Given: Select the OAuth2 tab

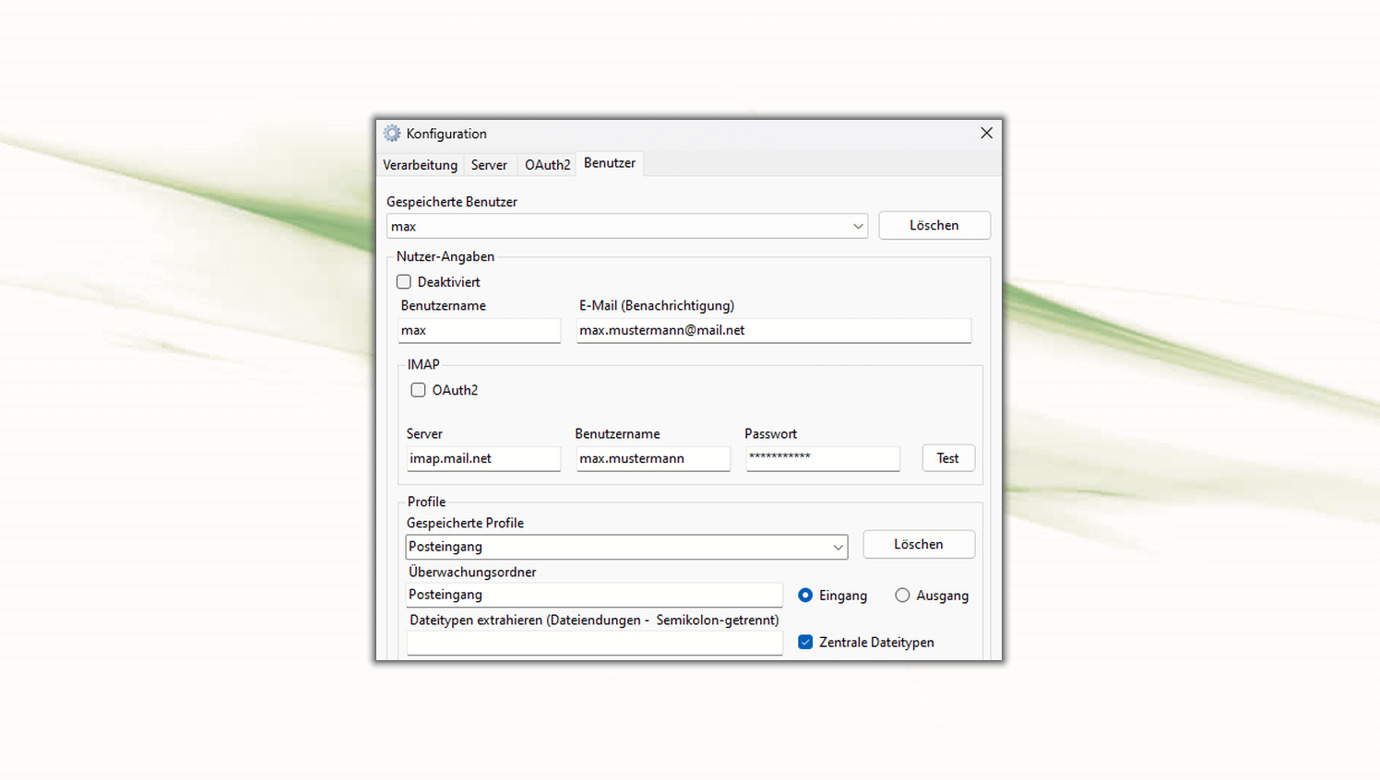Looking at the screenshot, I should click(x=547, y=165).
